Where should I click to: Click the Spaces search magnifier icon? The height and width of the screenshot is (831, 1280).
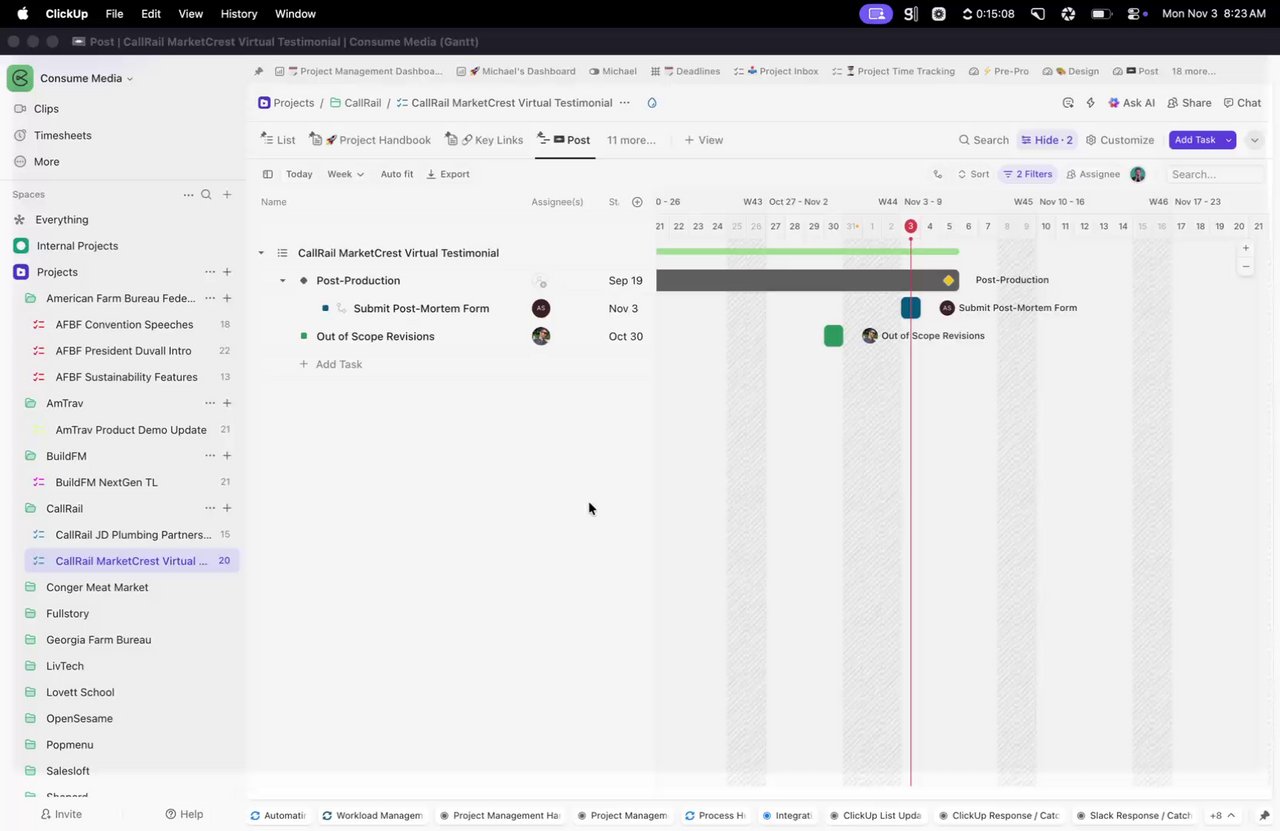click(x=206, y=195)
